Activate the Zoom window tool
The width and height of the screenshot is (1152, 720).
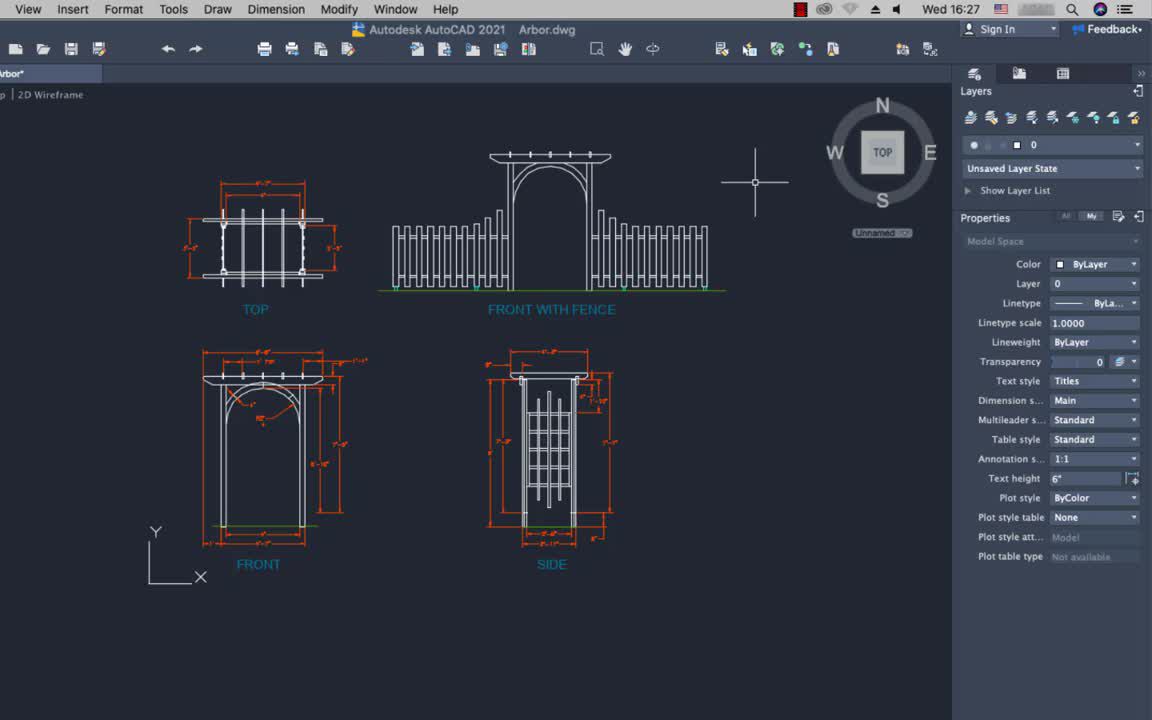point(597,49)
